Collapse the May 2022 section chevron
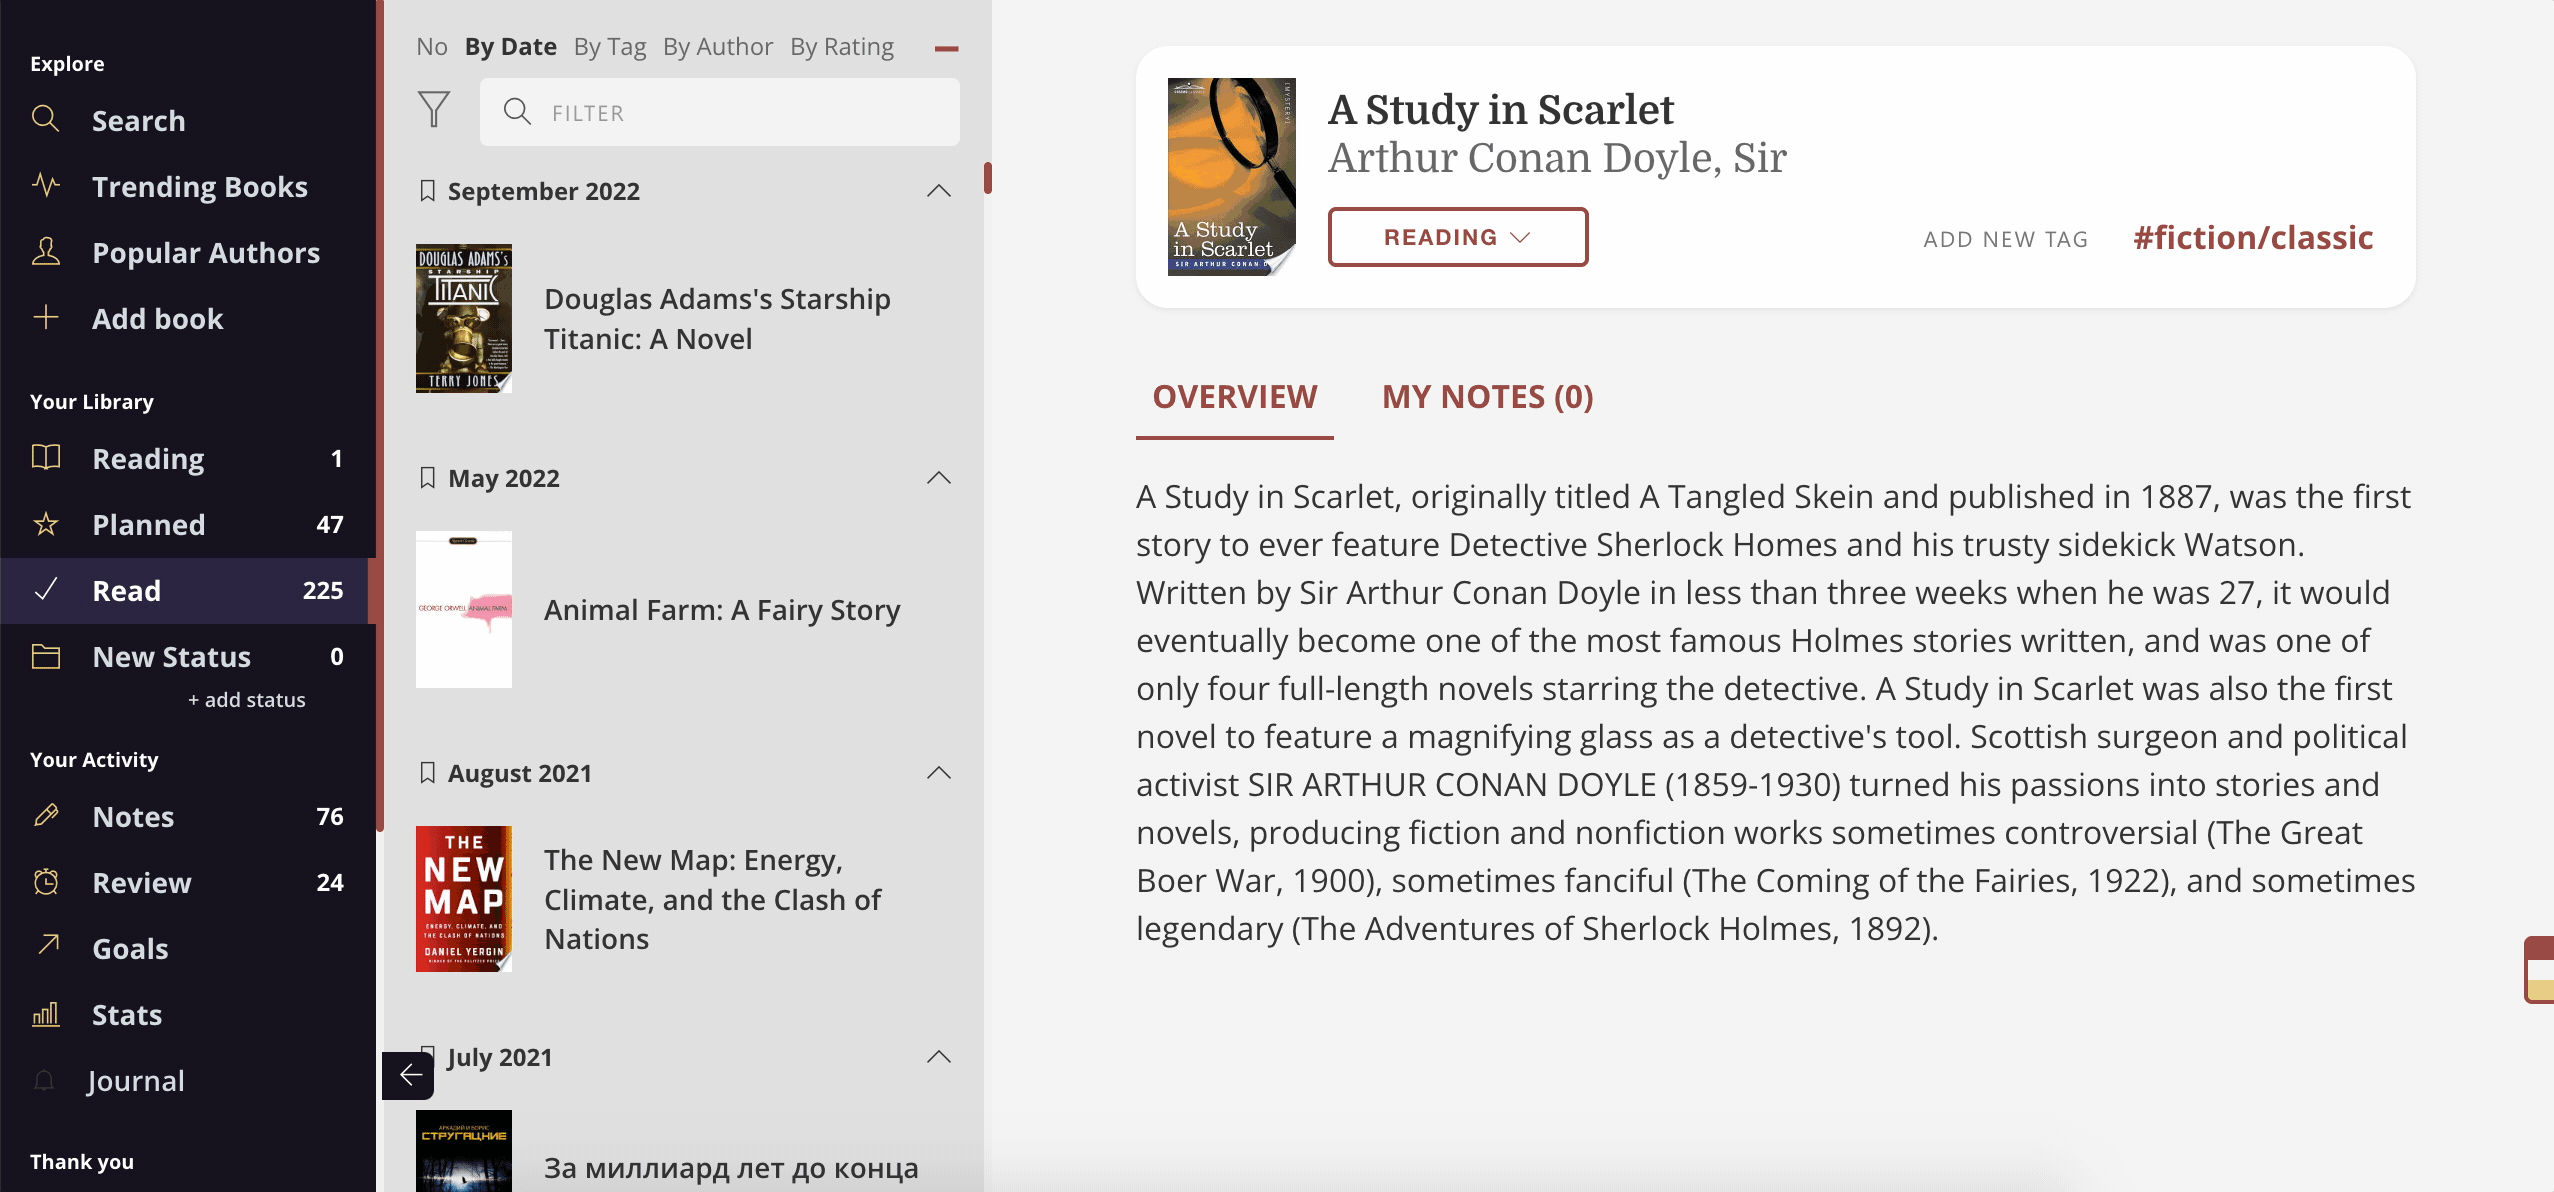 click(938, 478)
